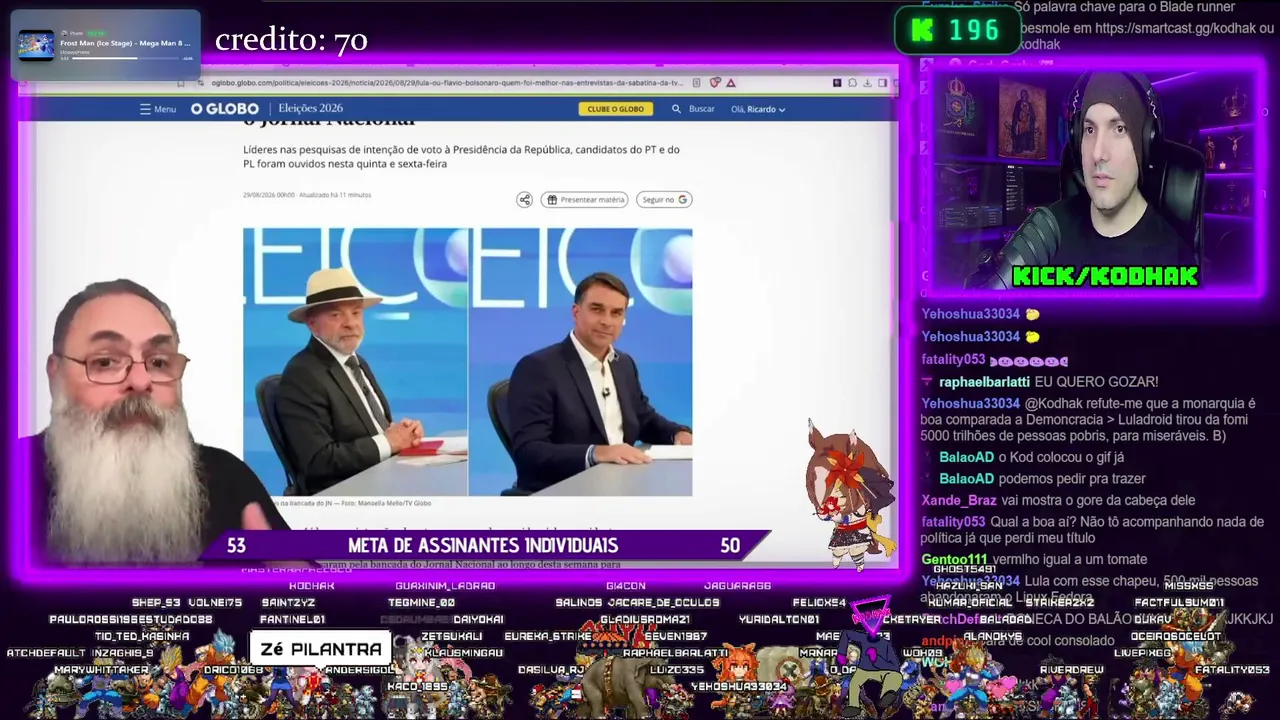
Task: Click the browser address bar URL
Action: (x=447, y=83)
